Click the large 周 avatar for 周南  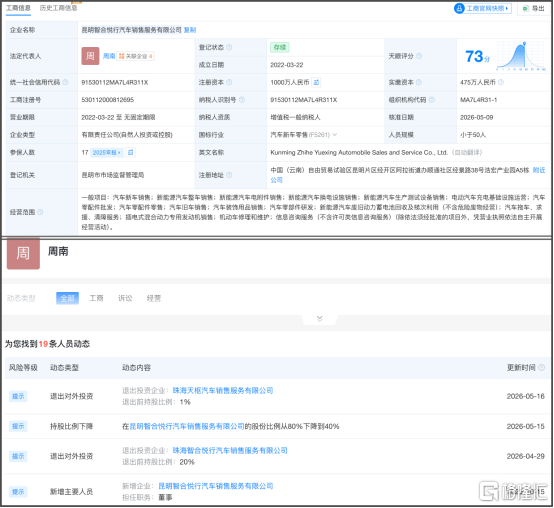(x=23, y=253)
